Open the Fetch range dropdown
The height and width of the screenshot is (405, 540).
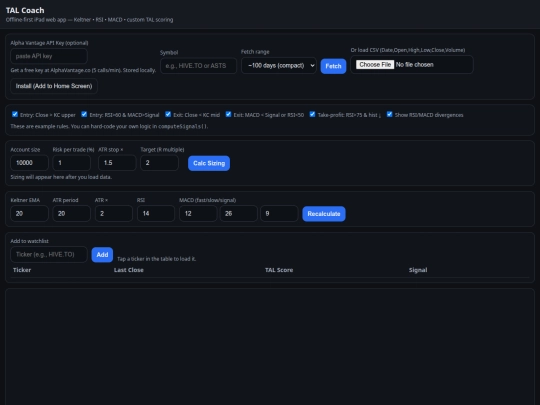[x=279, y=65]
